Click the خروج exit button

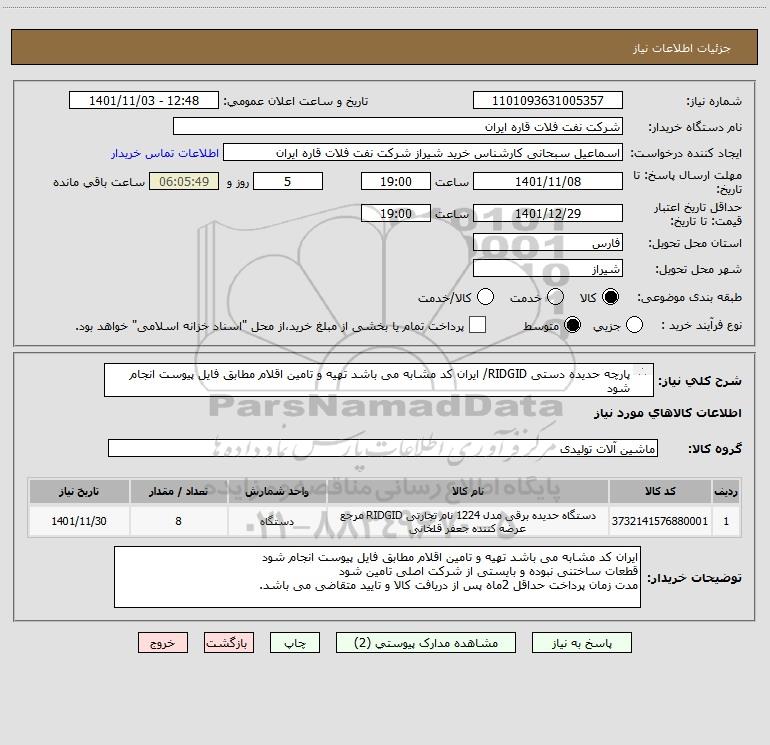(163, 643)
